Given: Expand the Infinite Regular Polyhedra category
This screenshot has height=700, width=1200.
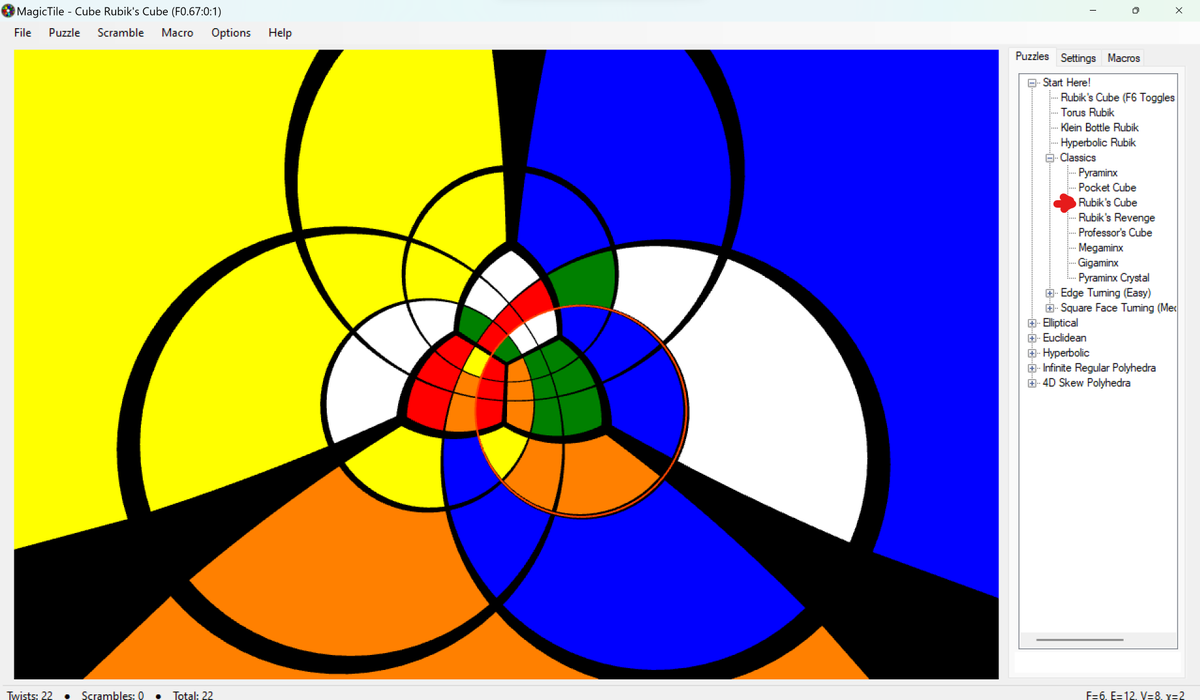Looking at the screenshot, I should pyautogui.click(x=1032, y=368).
